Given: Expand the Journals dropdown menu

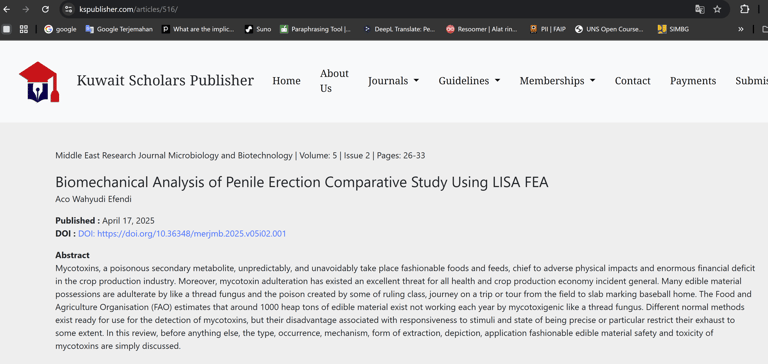Looking at the screenshot, I should click(393, 81).
